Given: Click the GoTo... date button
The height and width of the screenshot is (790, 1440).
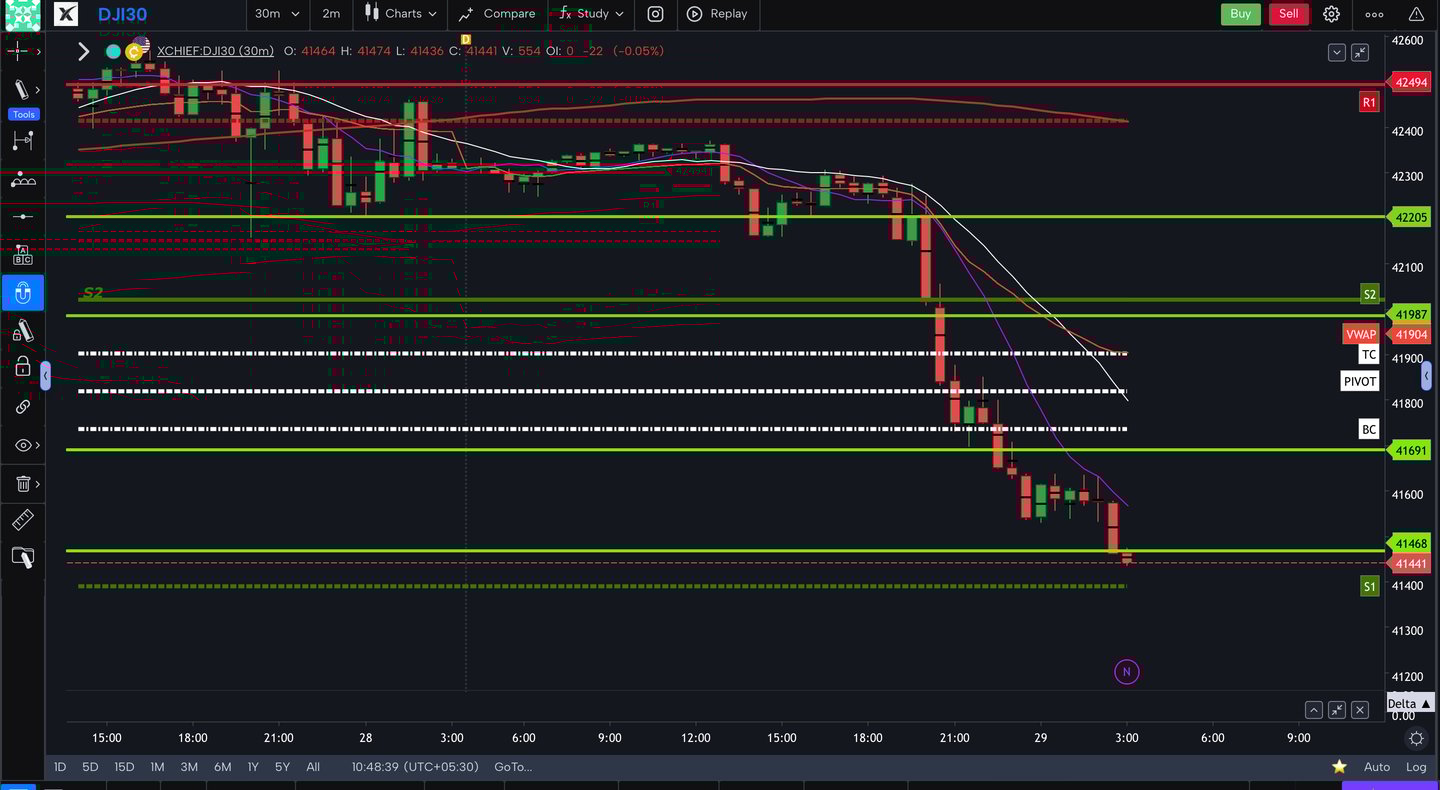Looking at the screenshot, I should 513,767.
